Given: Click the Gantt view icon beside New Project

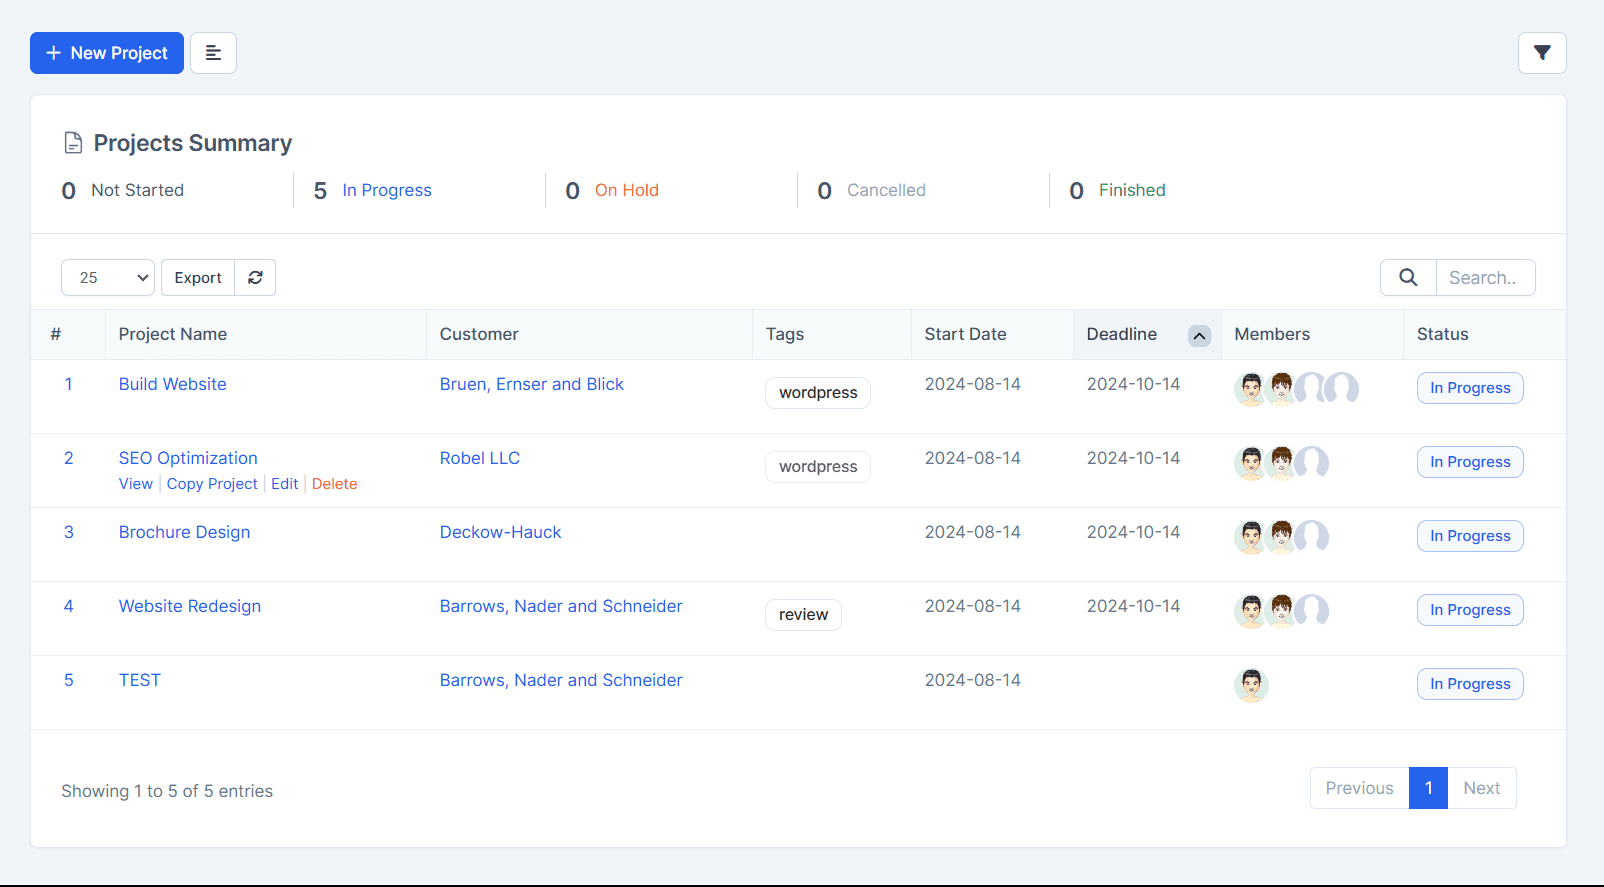Looking at the screenshot, I should click(x=213, y=53).
